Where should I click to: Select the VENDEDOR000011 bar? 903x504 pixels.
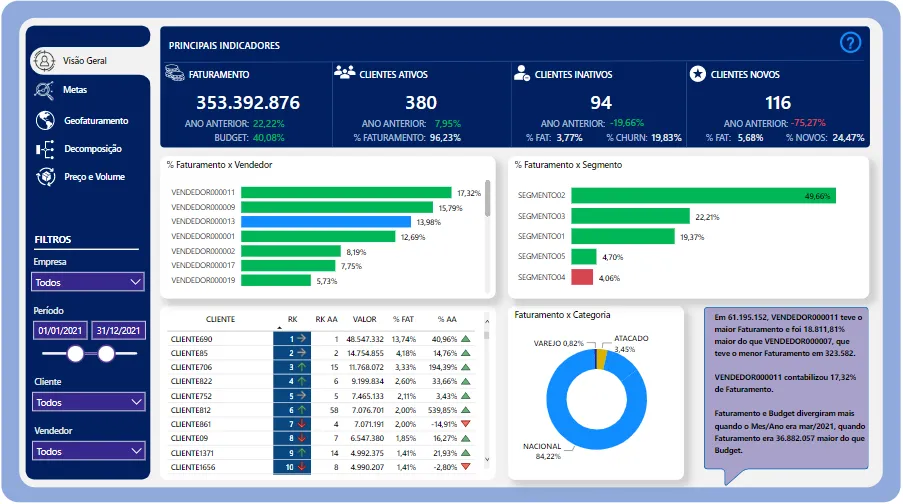[346, 192]
